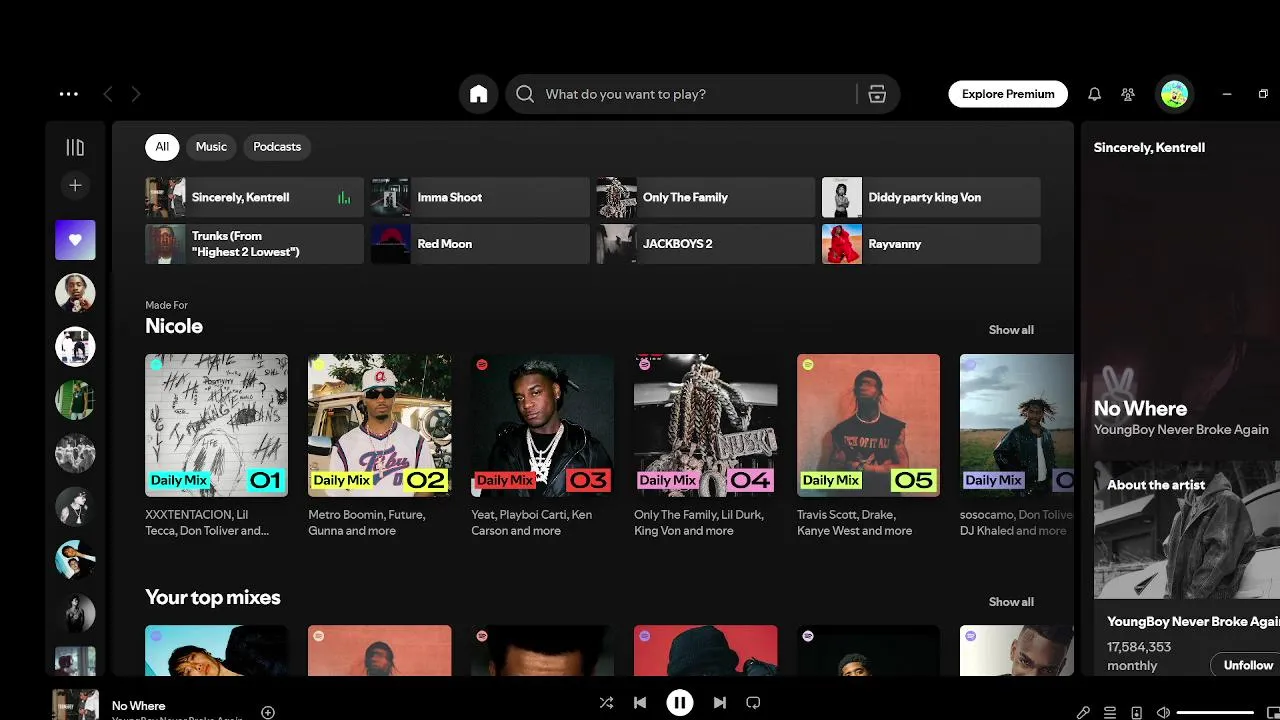Open the three-dot app menu
Screen dimensions: 1280x720
[69, 94]
